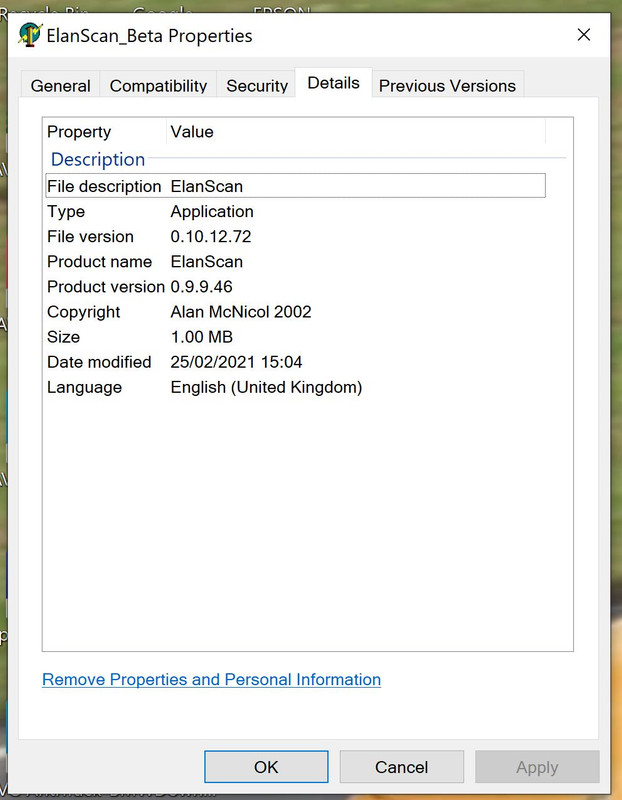The width and height of the screenshot is (622, 800).
Task: Click the ElanScan_Beta icon in title bar
Action: click(x=30, y=35)
